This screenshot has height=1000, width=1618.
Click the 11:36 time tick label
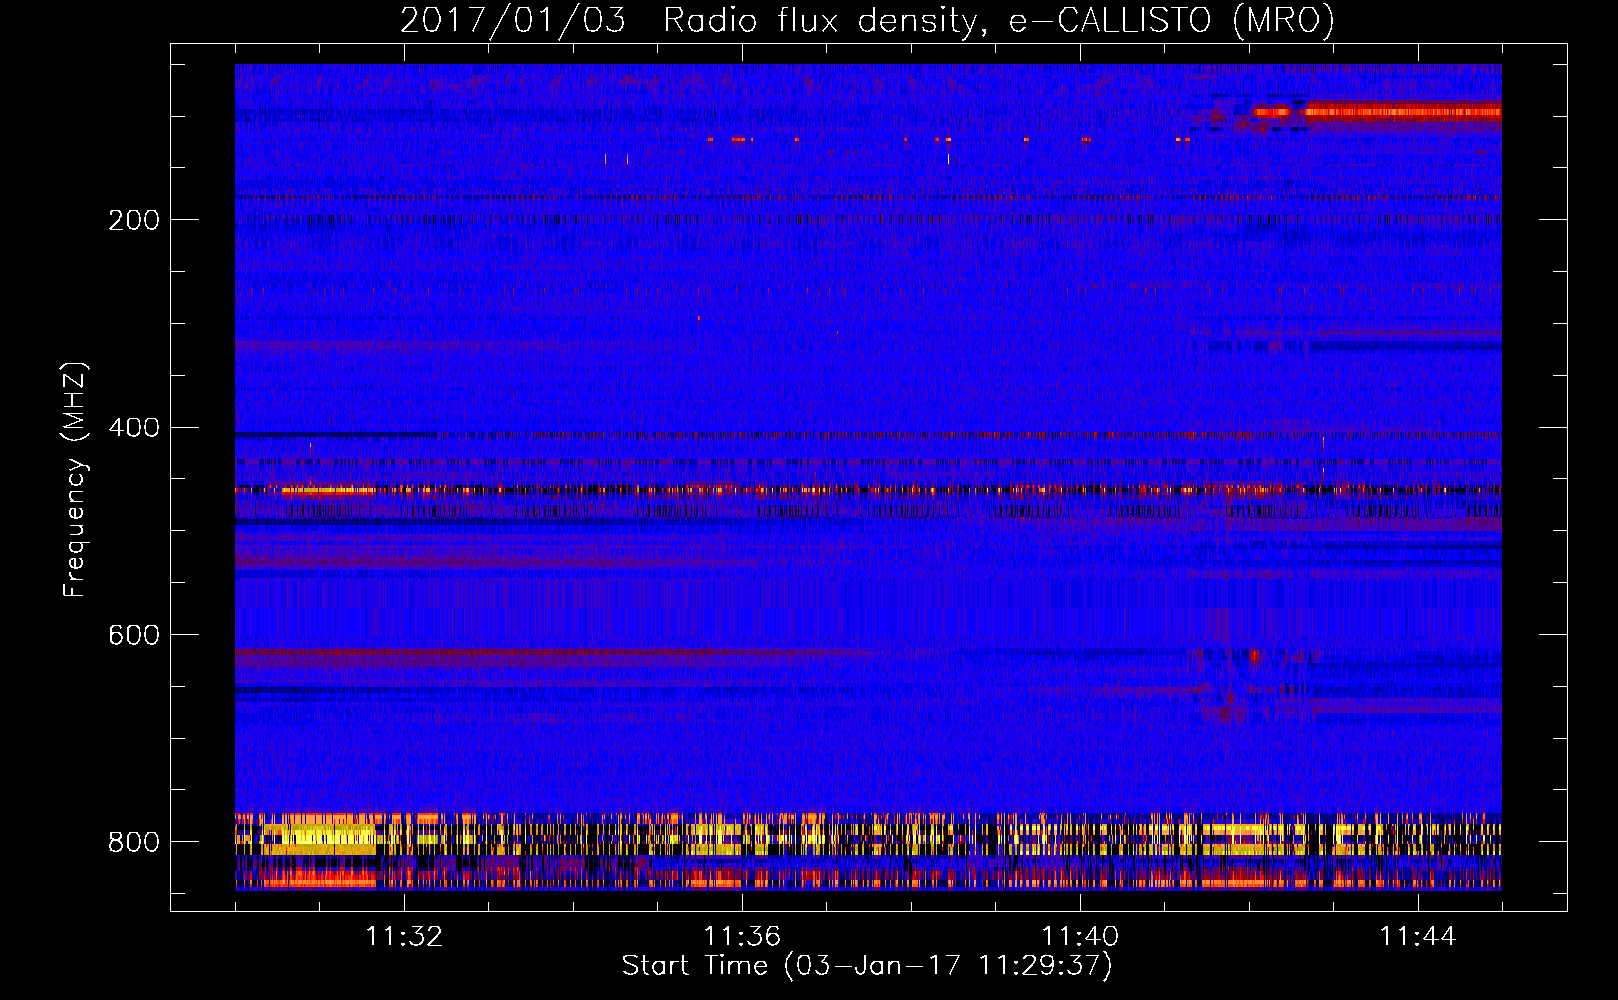(742, 937)
